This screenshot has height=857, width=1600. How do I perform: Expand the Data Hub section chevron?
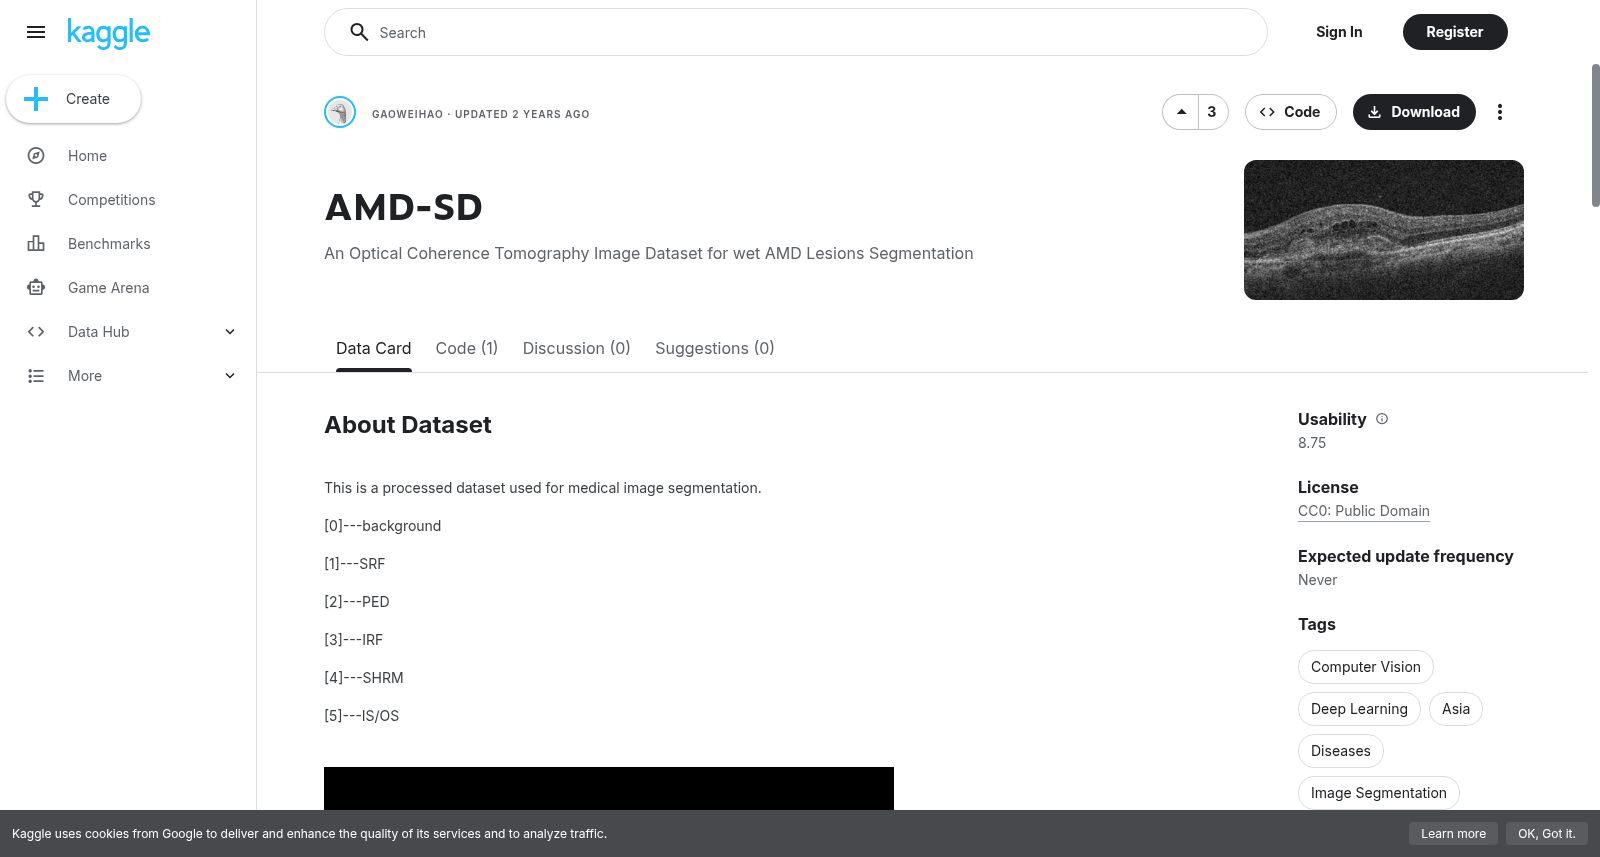click(x=230, y=332)
